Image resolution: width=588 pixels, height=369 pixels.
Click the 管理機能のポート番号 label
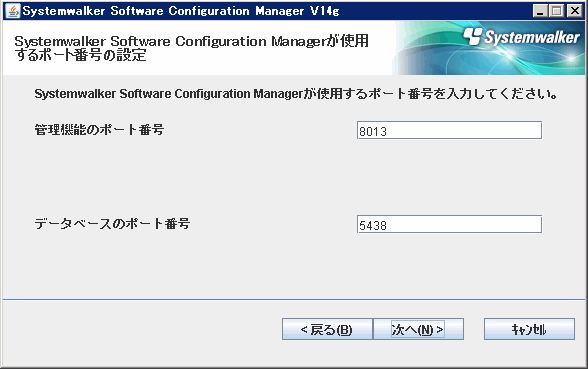click(99, 130)
